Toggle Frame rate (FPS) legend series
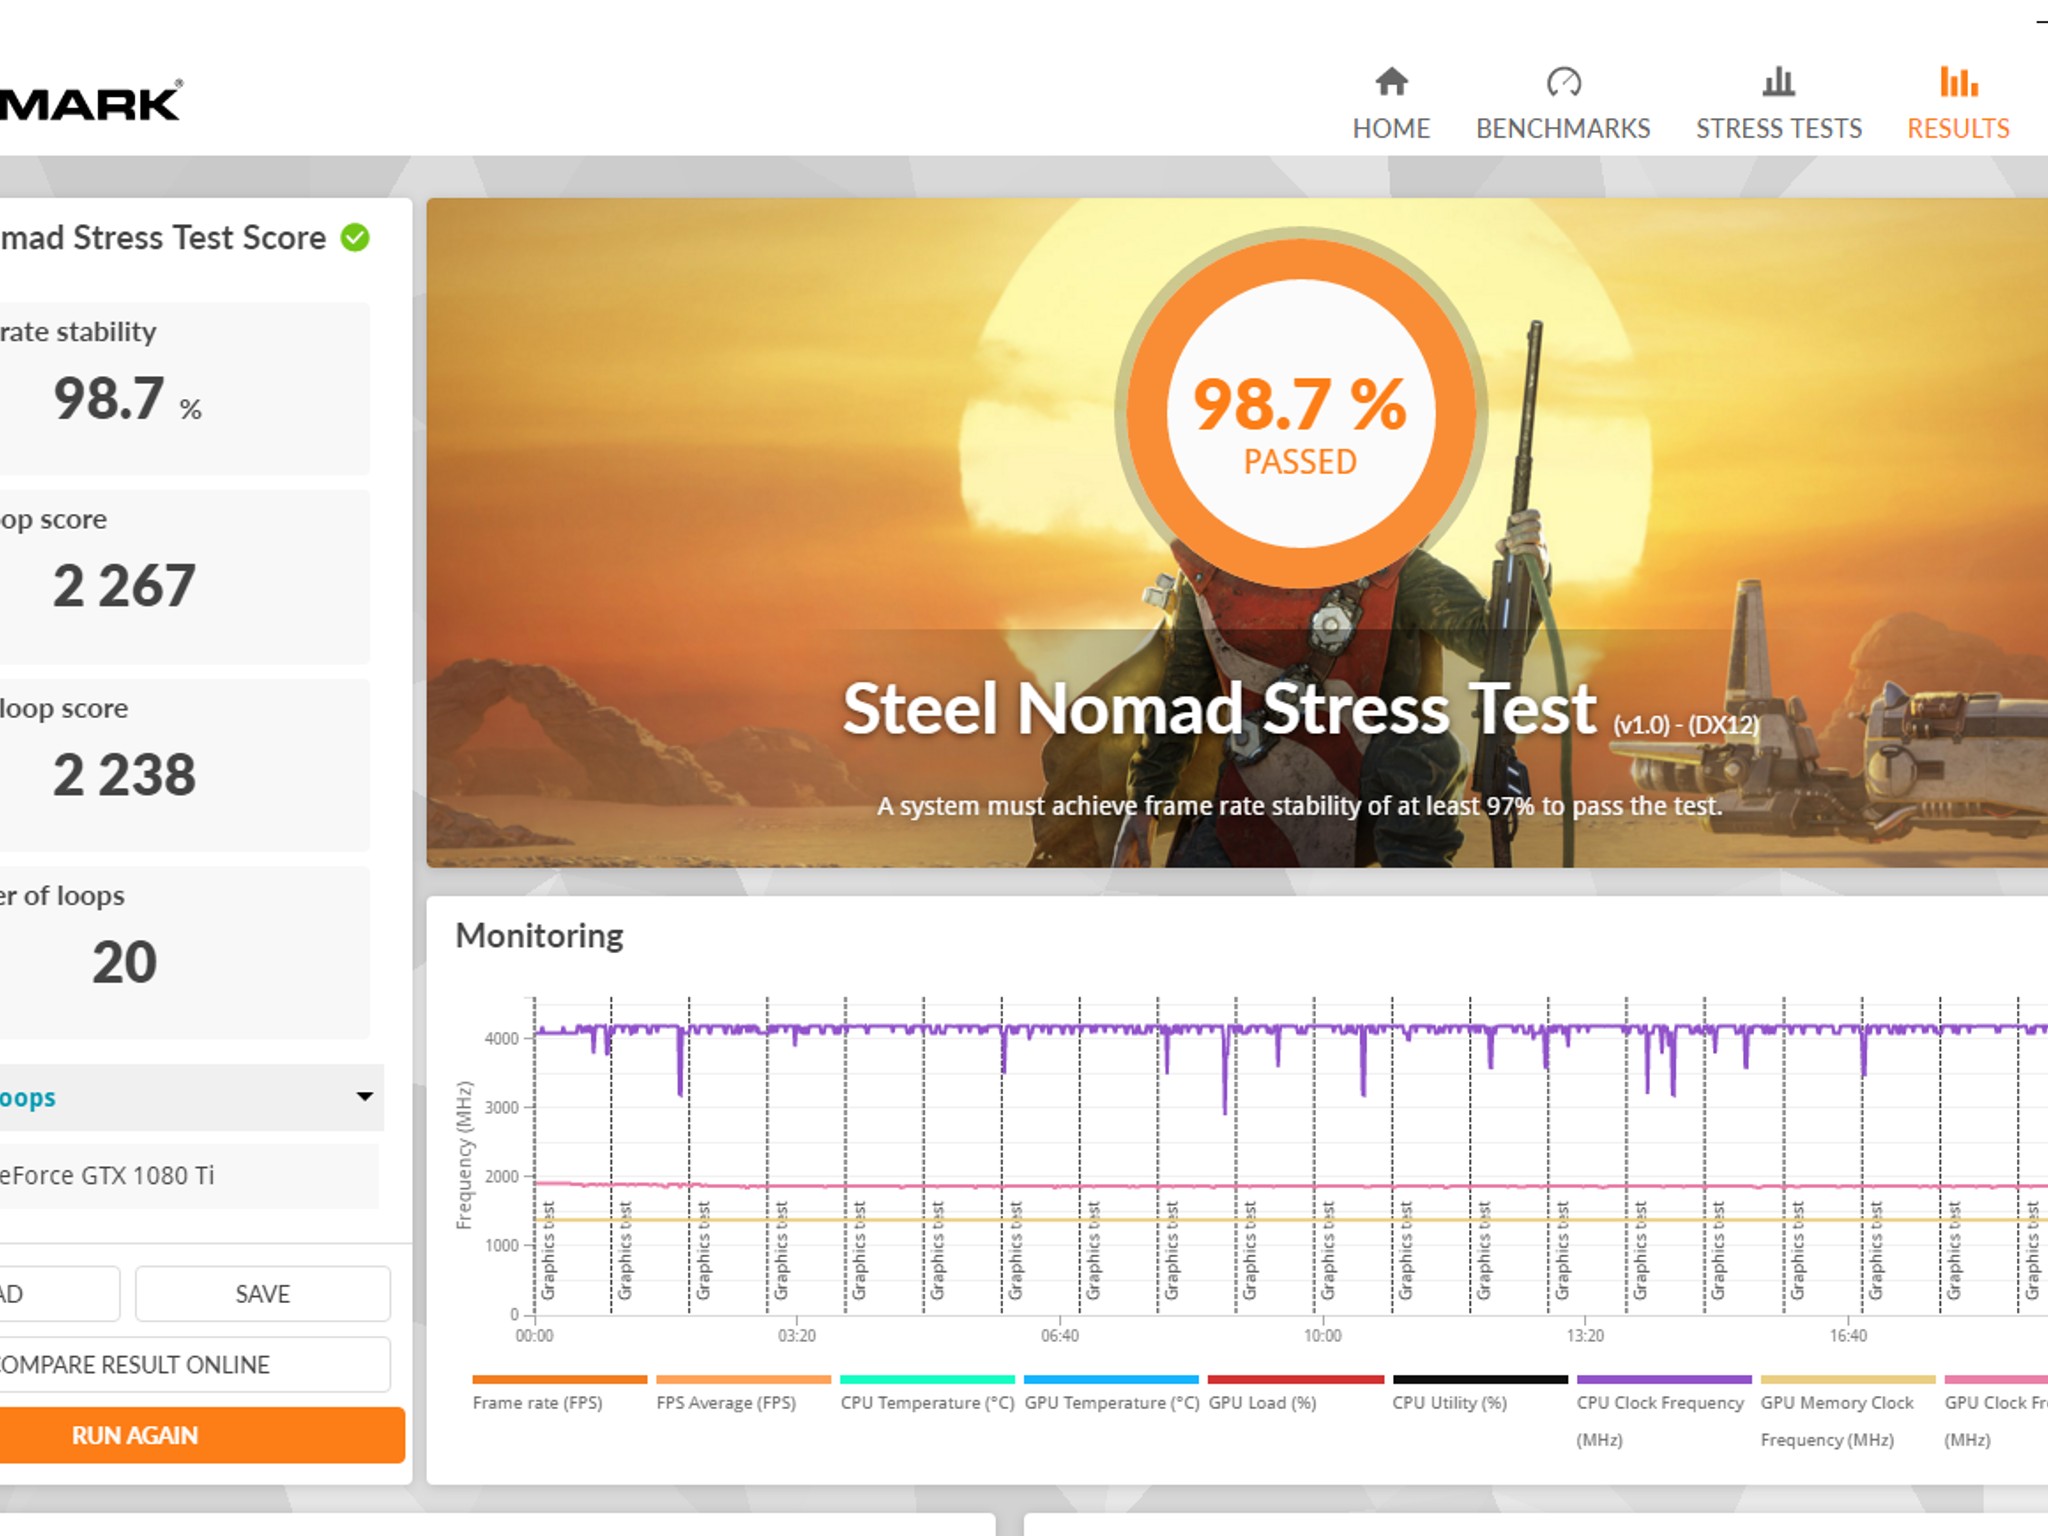 pyautogui.click(x=538, y=1402)
